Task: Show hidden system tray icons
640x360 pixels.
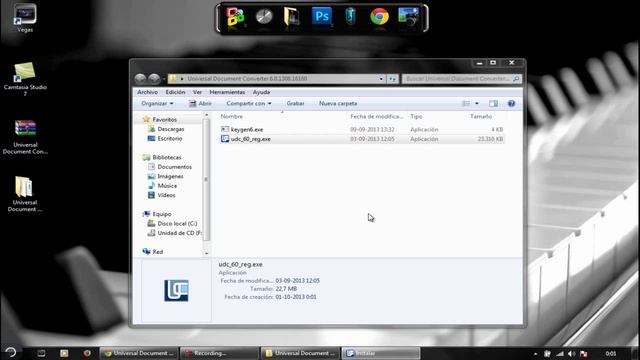Action: 536,354
